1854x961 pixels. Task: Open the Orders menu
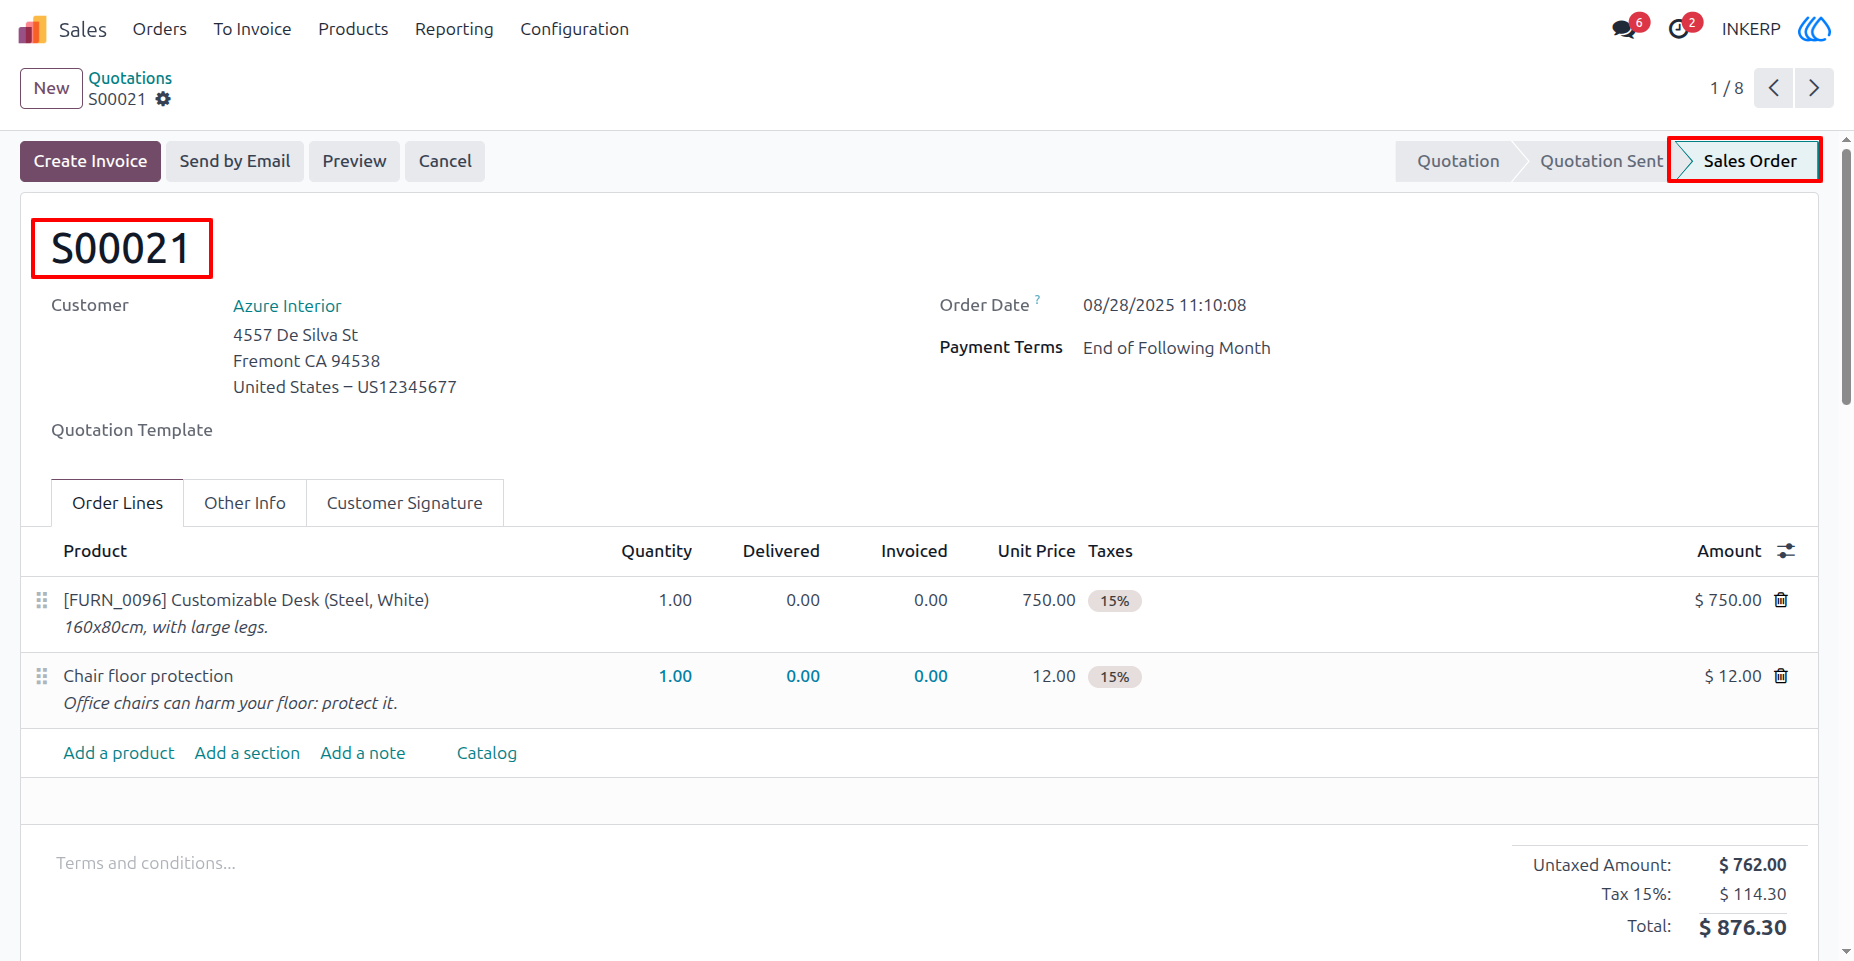[x=160, y=29]
